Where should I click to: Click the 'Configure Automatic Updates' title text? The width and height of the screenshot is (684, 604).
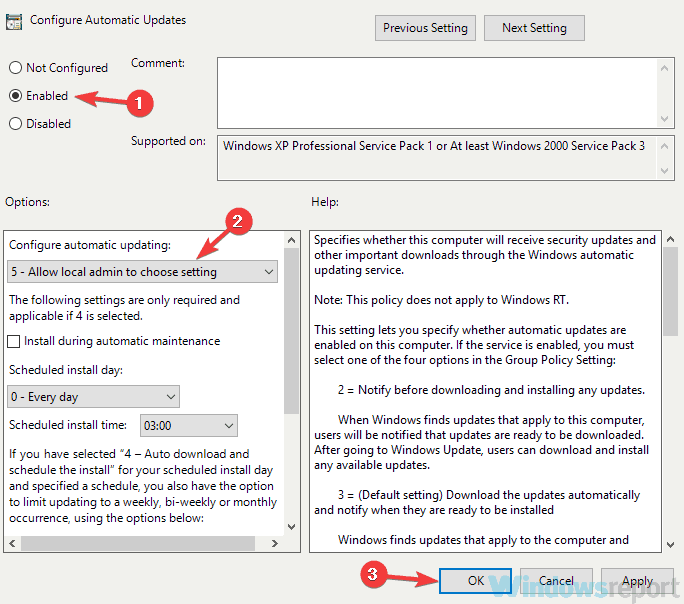pyautogui.click(x=108, y=20)
